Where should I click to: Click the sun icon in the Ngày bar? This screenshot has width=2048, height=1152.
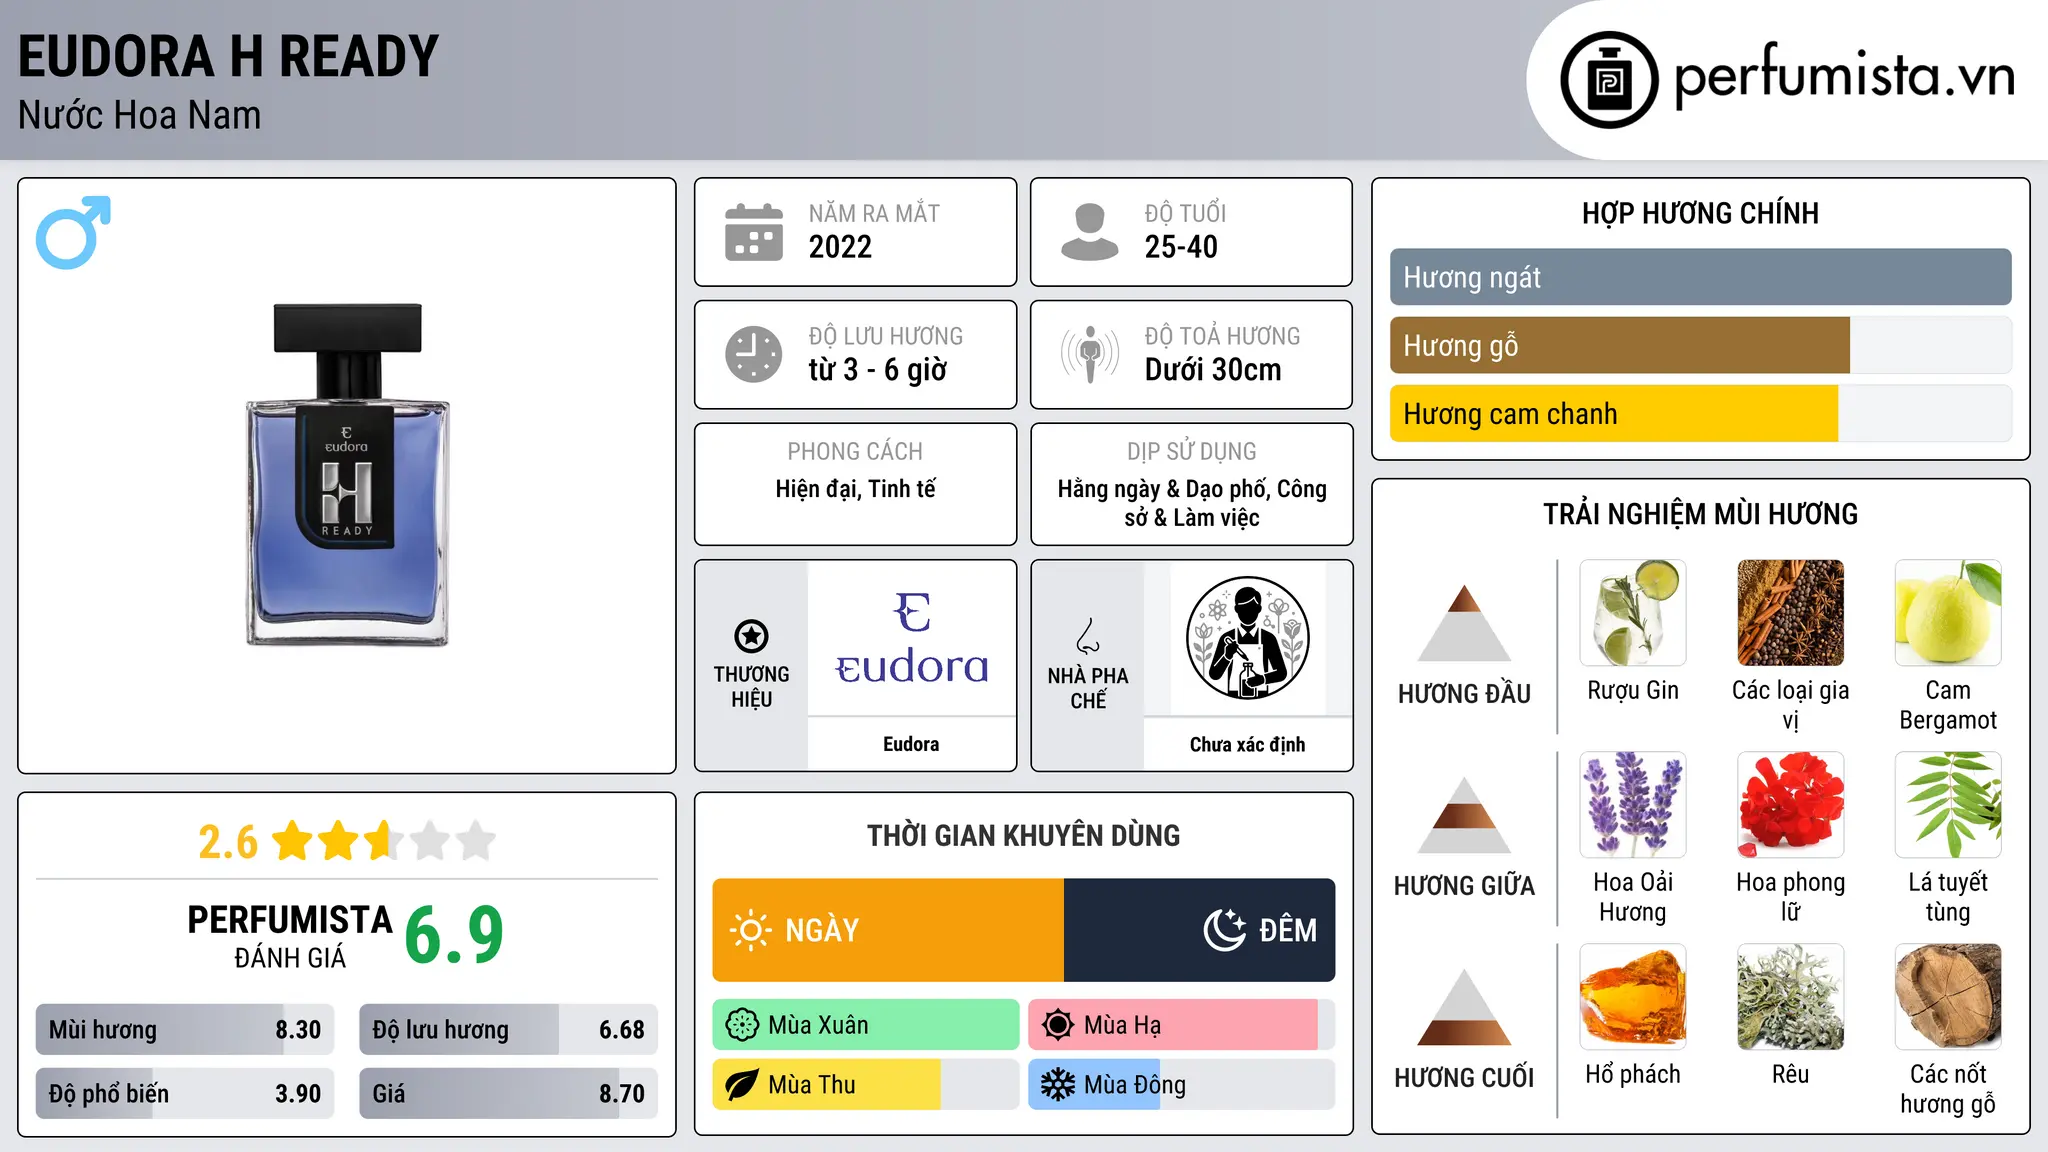(x=750, y=930)
